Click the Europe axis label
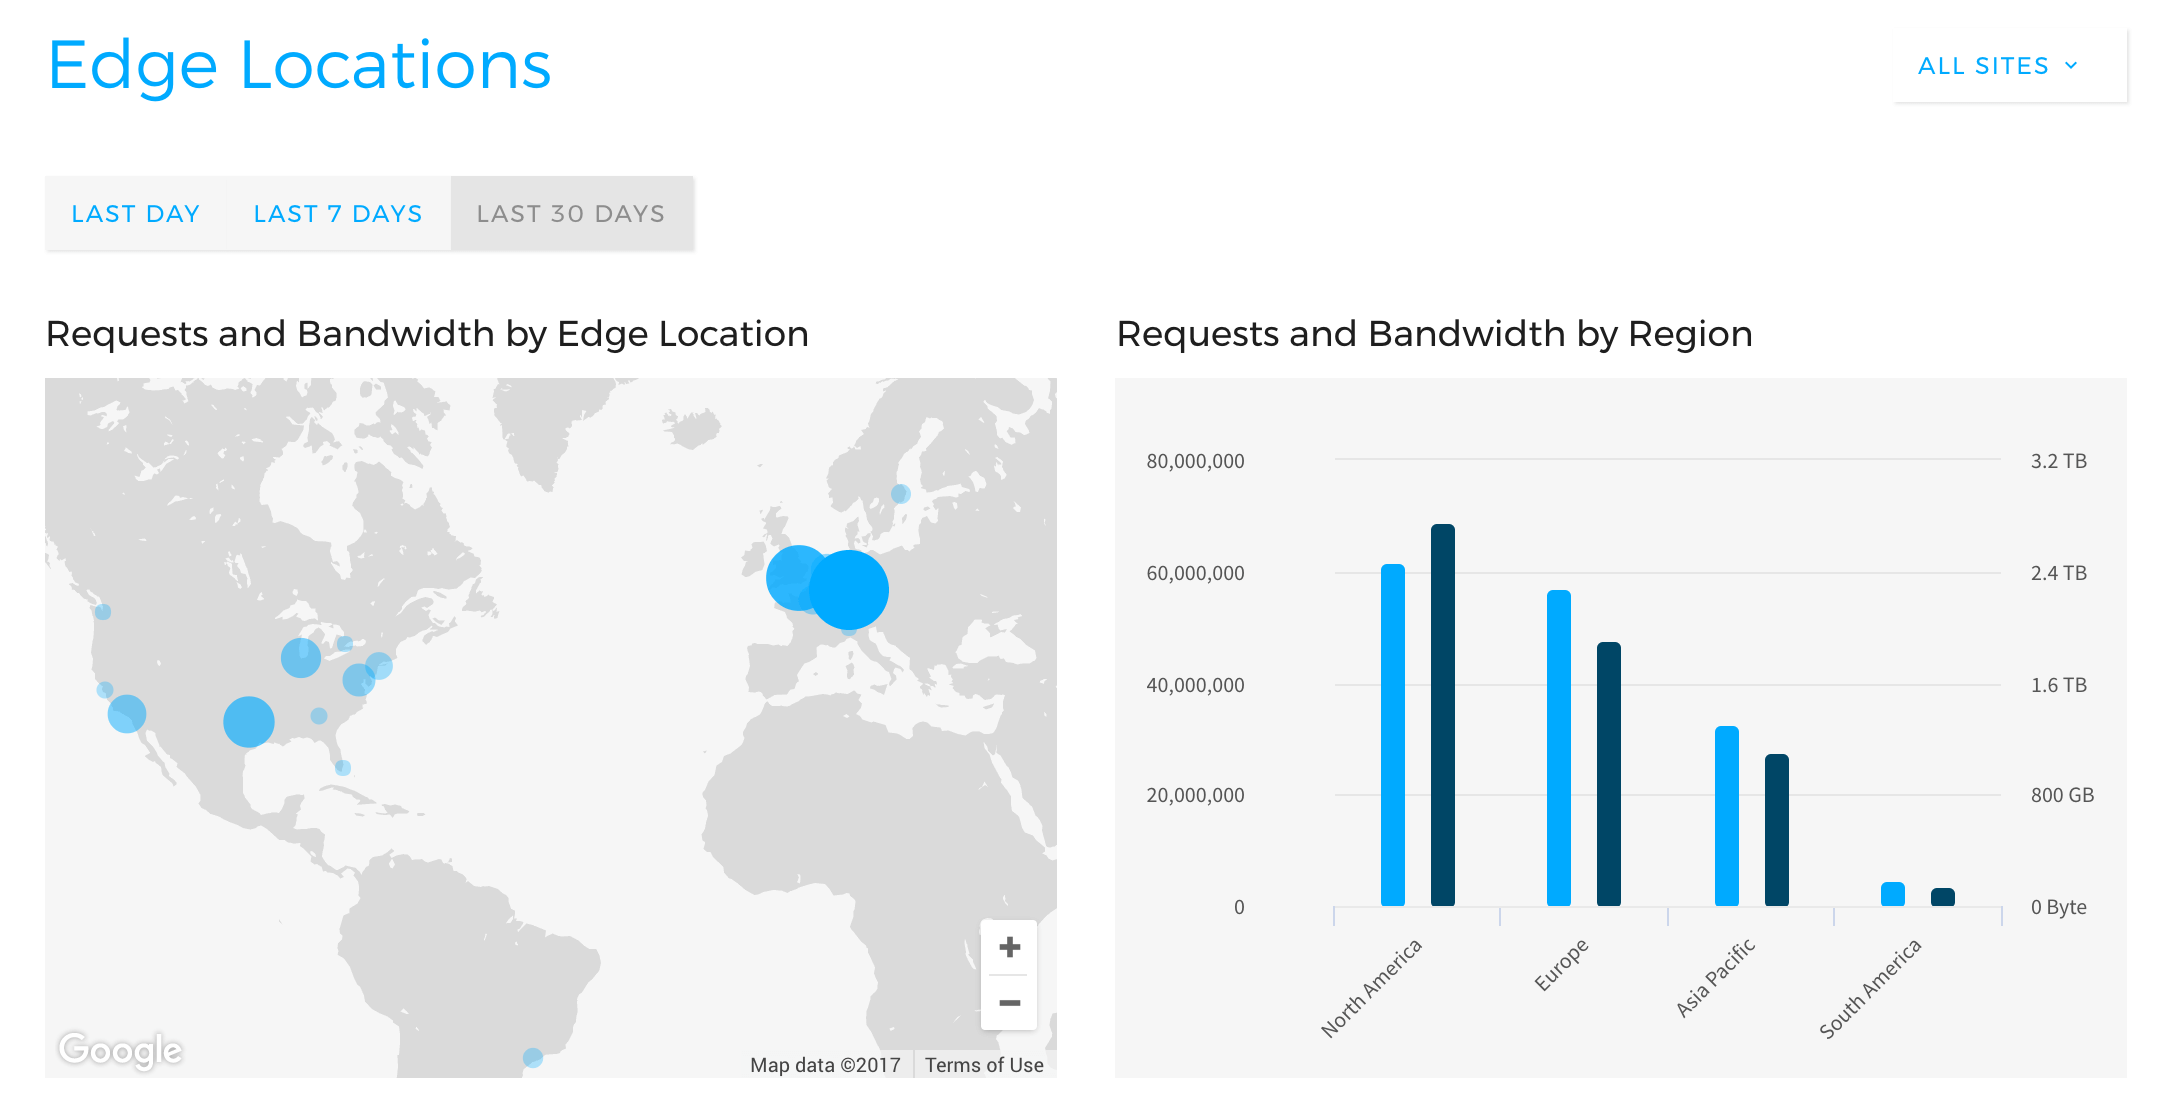This screenshot has width=2180, height=1103. 1561,965
